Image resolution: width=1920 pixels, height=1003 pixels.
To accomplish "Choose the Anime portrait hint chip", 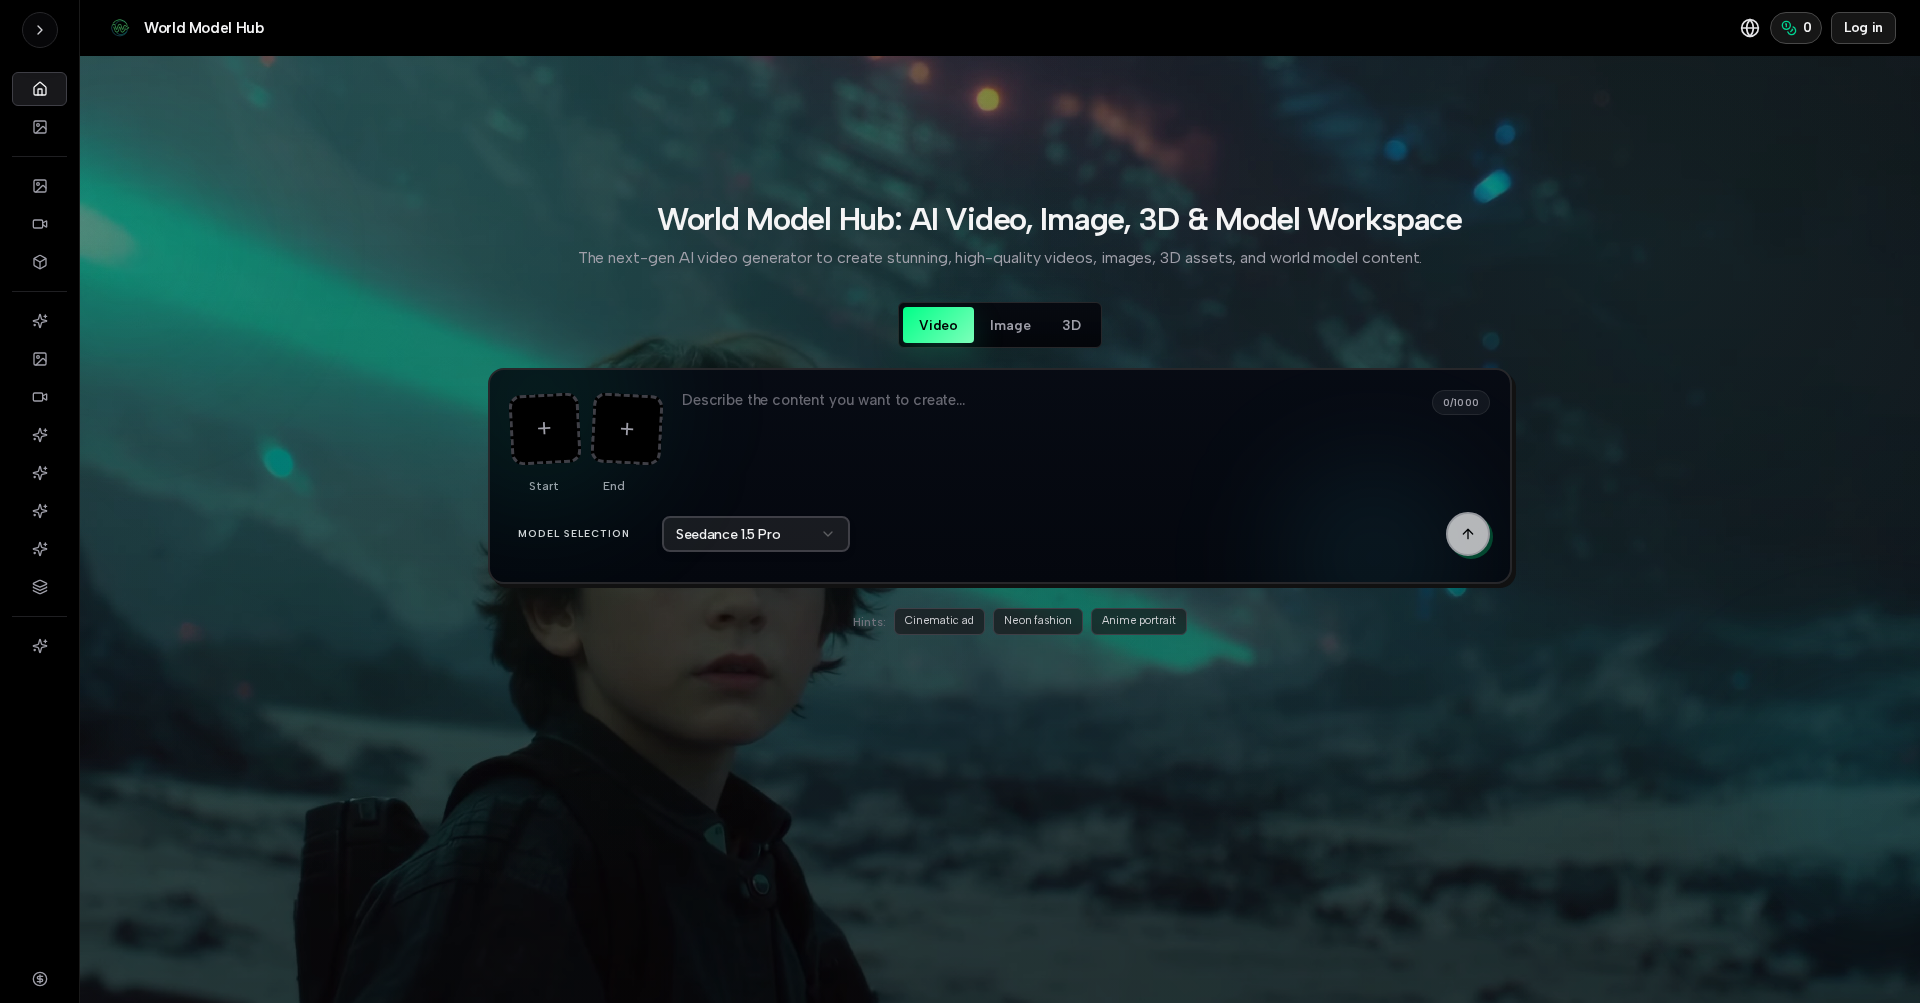I will click(1138, 621).
